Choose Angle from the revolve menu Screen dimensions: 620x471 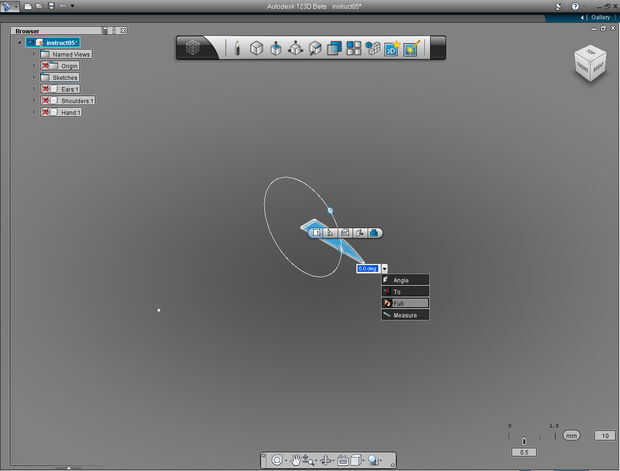(405, 280)
